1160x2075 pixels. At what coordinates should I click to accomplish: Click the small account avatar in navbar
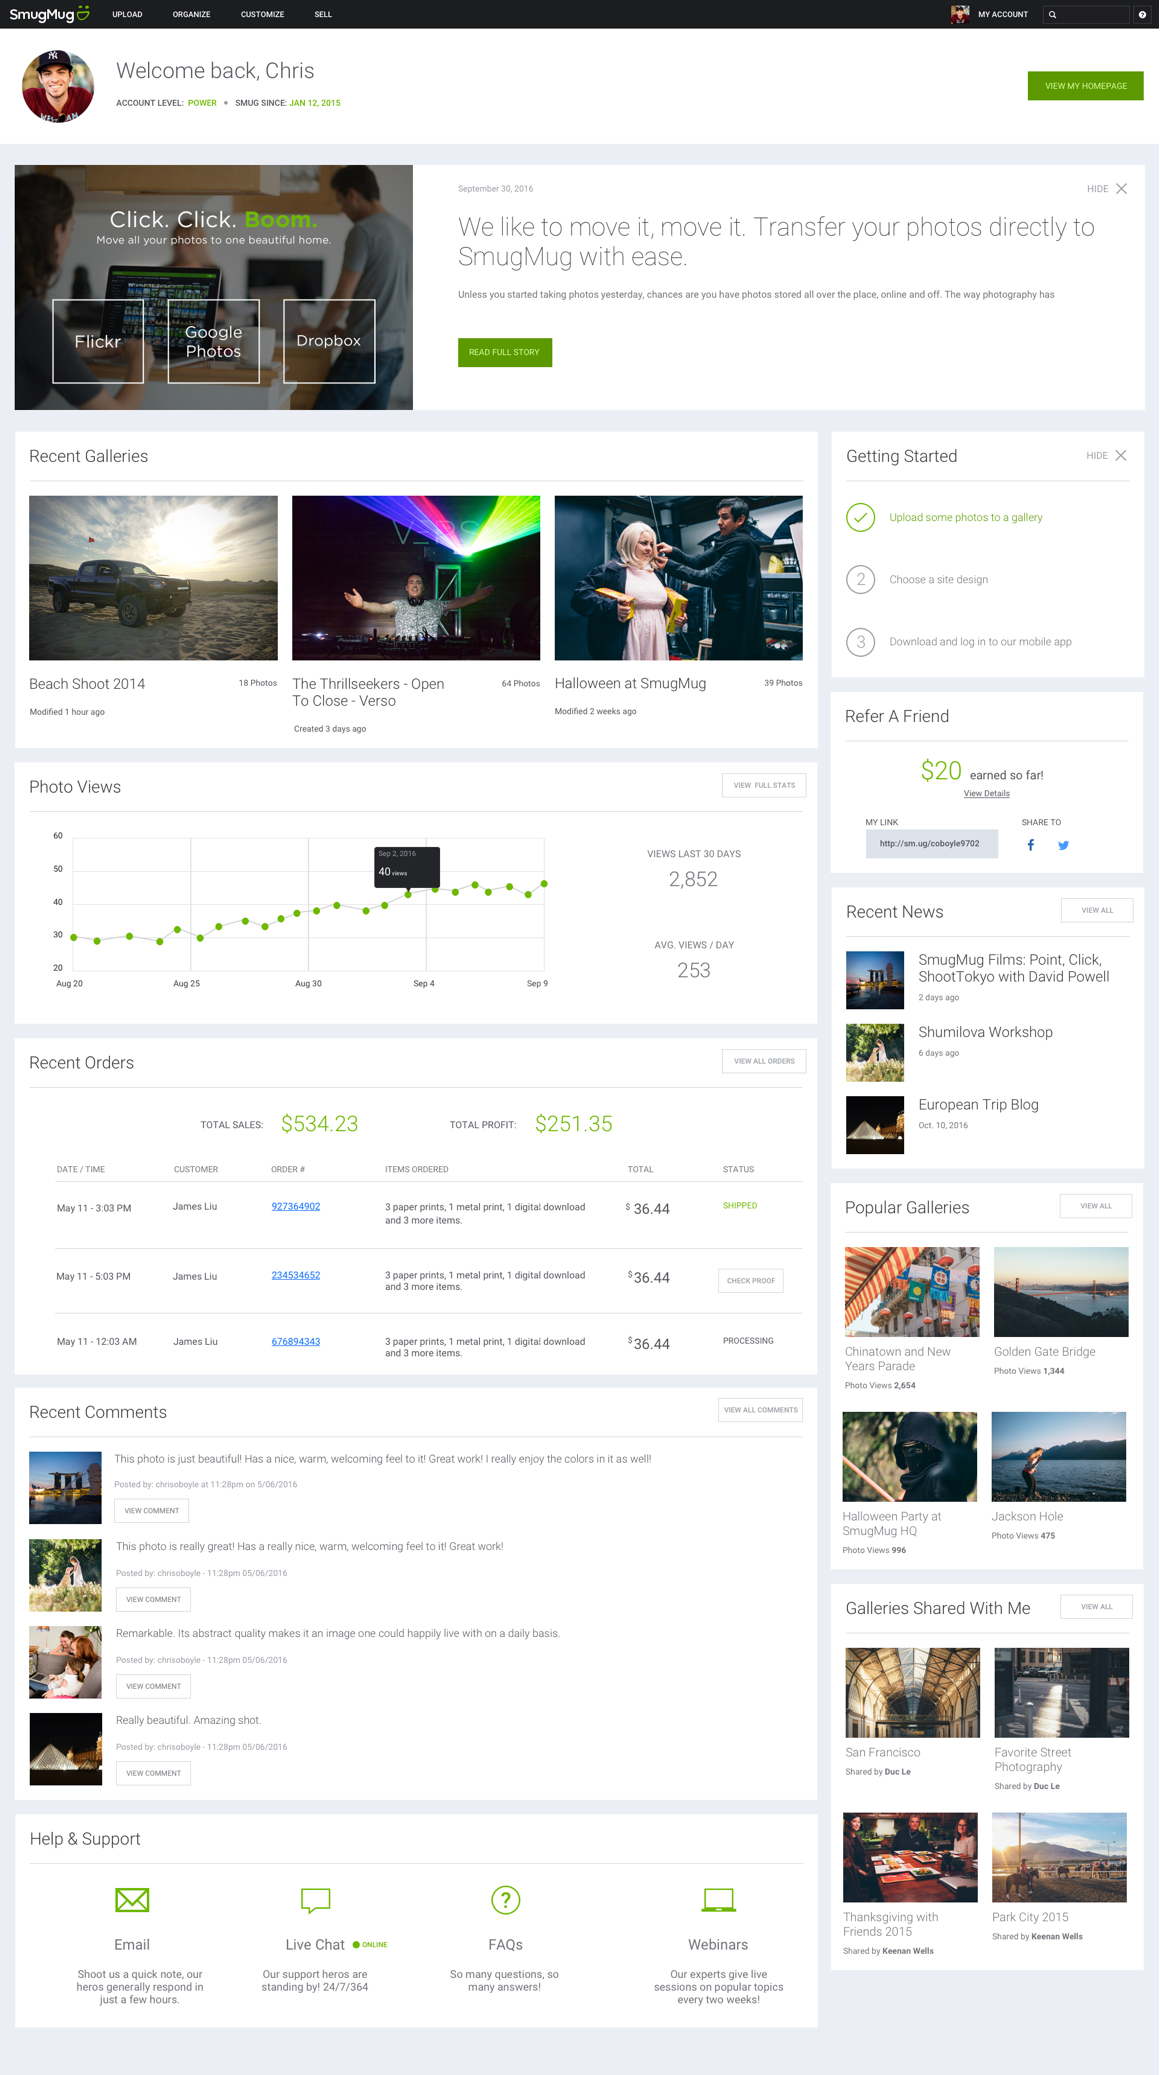960,14
